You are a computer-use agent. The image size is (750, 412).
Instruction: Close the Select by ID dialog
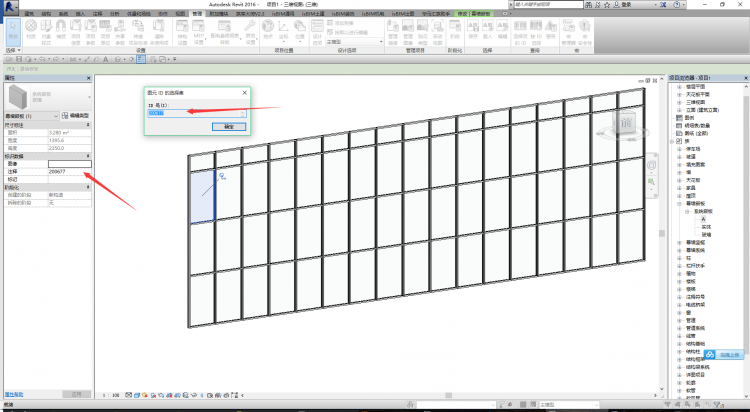tap(244, 93)
